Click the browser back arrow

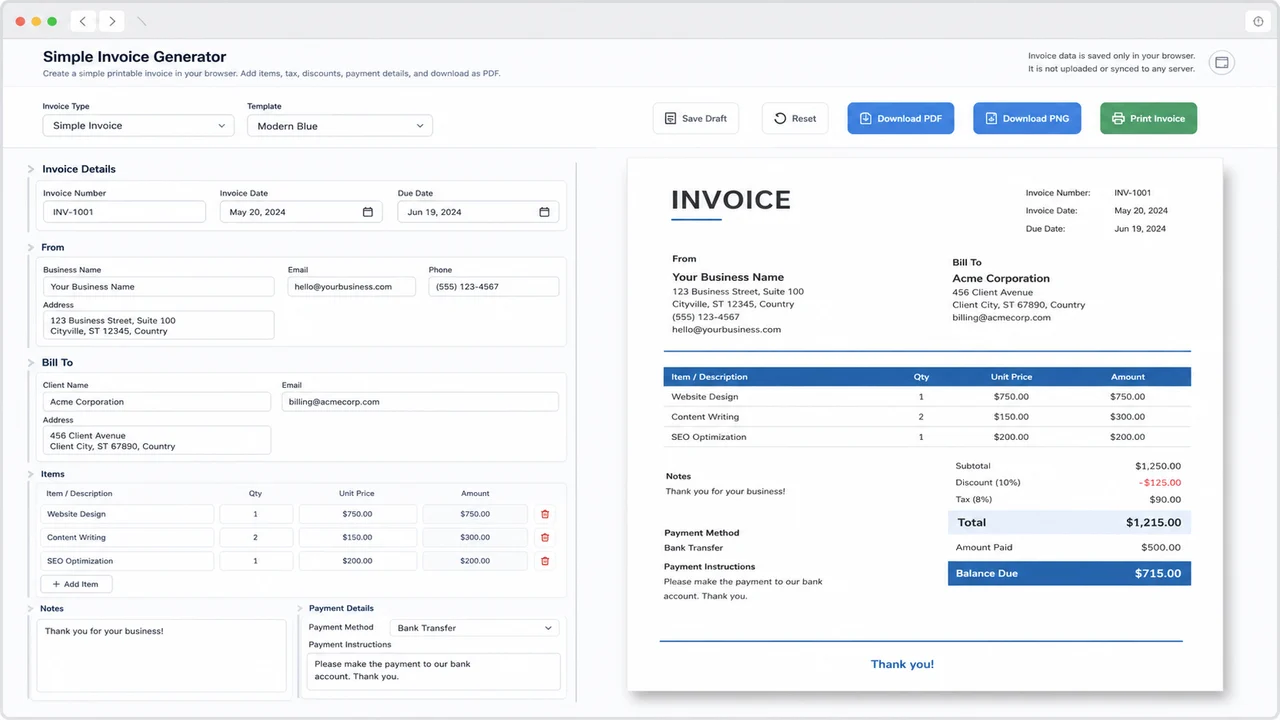tap(83, 21)
